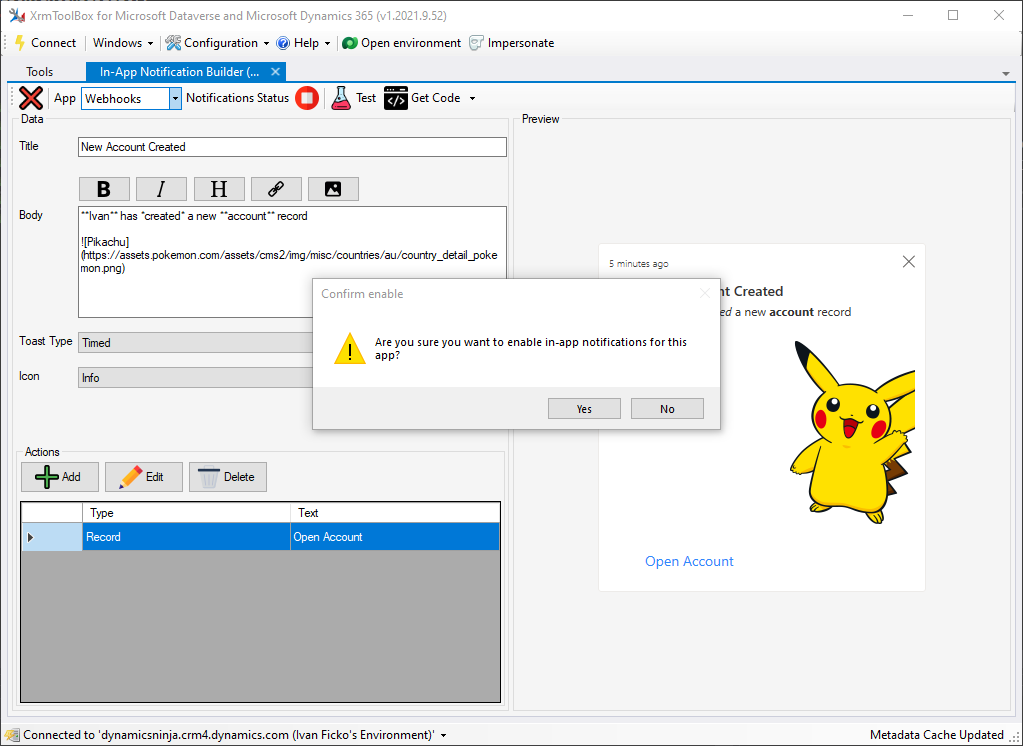Insert heading with the H button
The height and width of the screenshot is (746, 1023).
(219, 189)
